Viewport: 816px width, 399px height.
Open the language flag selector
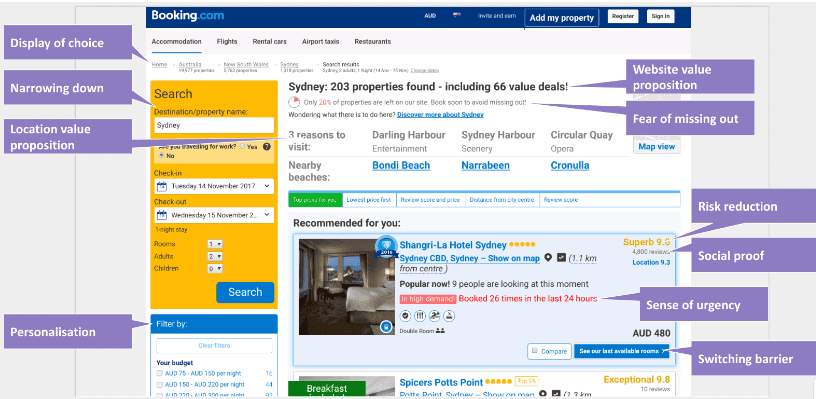coord(456,16)
